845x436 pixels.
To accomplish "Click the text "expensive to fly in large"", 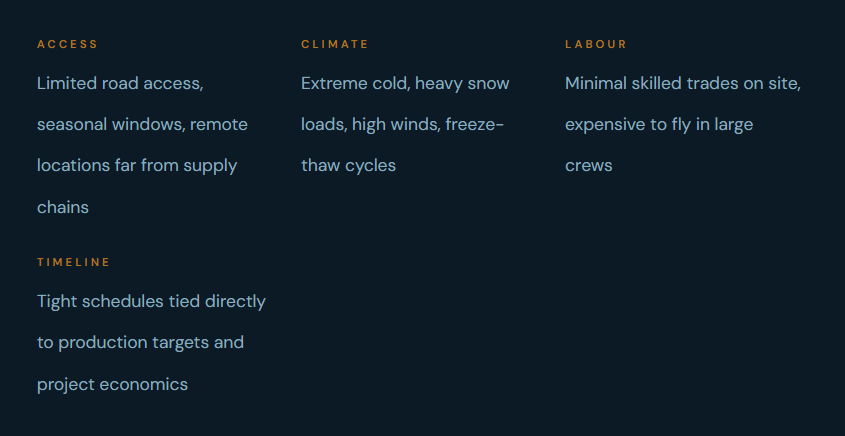I will (x=659, y=124).
